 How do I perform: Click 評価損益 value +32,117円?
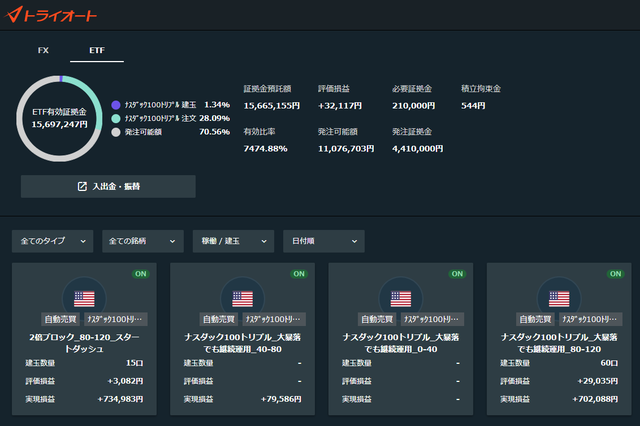tap(340, 106)
